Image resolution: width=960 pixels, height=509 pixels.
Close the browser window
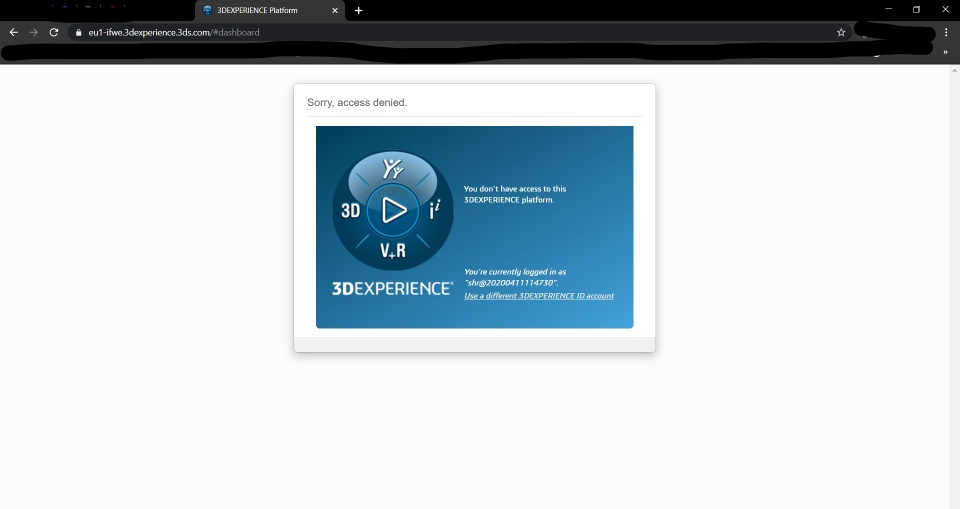(945, 9)
